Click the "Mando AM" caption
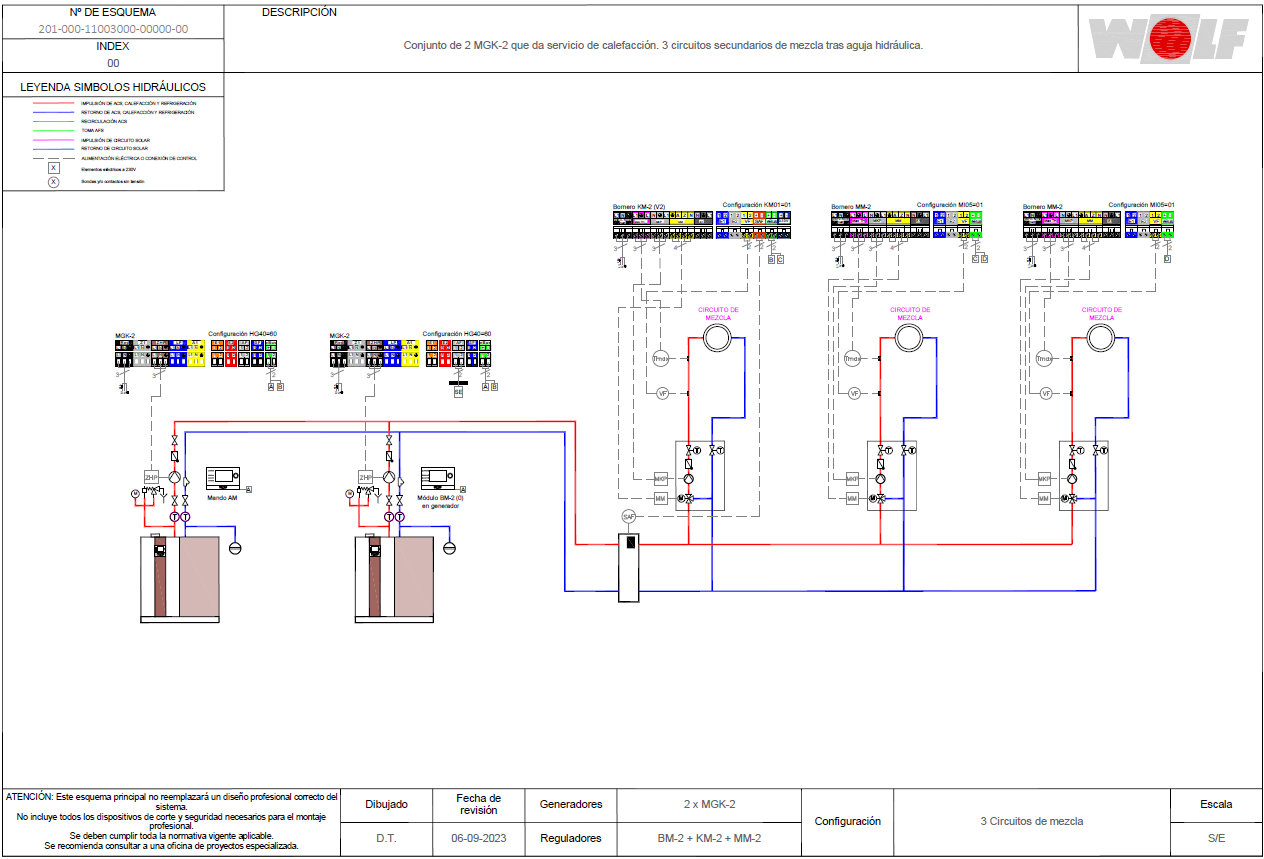Image resolution: width=1264 pixels, height=859 pixels. (x=222, y=498)
